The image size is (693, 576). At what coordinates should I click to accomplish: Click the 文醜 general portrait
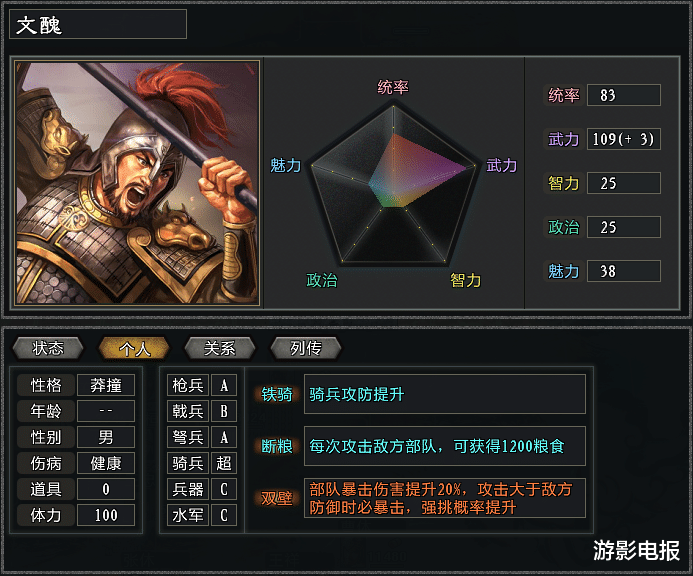point(137,182)
